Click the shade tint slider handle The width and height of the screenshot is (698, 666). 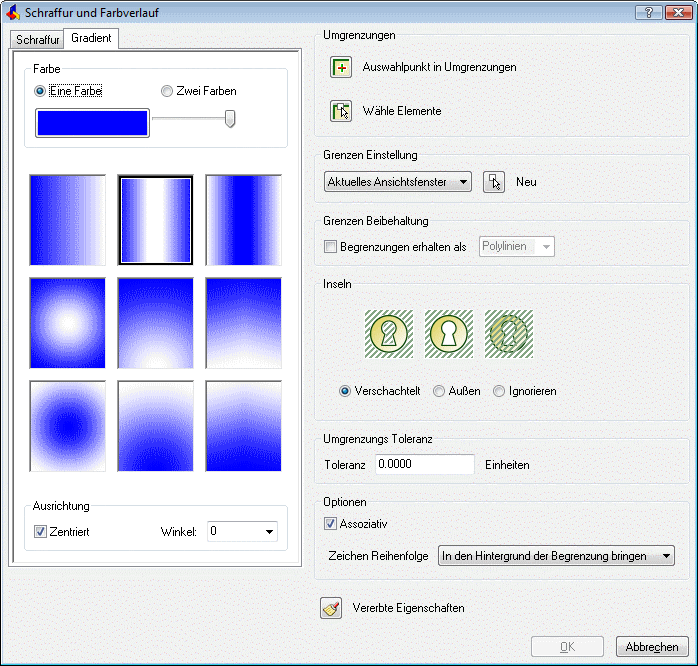click(230, 119)
